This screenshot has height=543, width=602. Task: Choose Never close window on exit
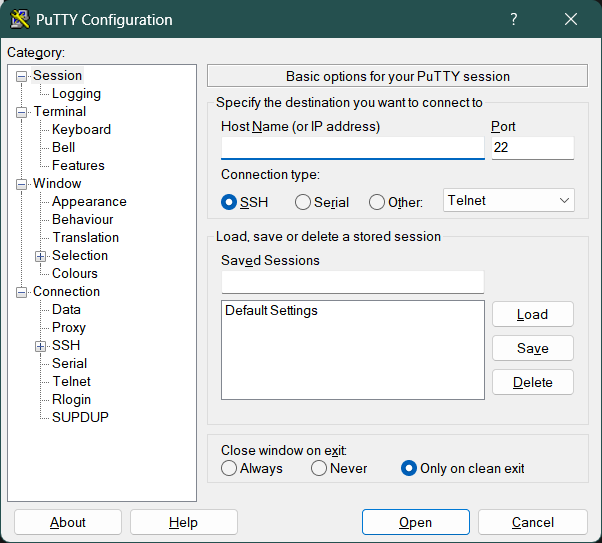coord(319,468)
